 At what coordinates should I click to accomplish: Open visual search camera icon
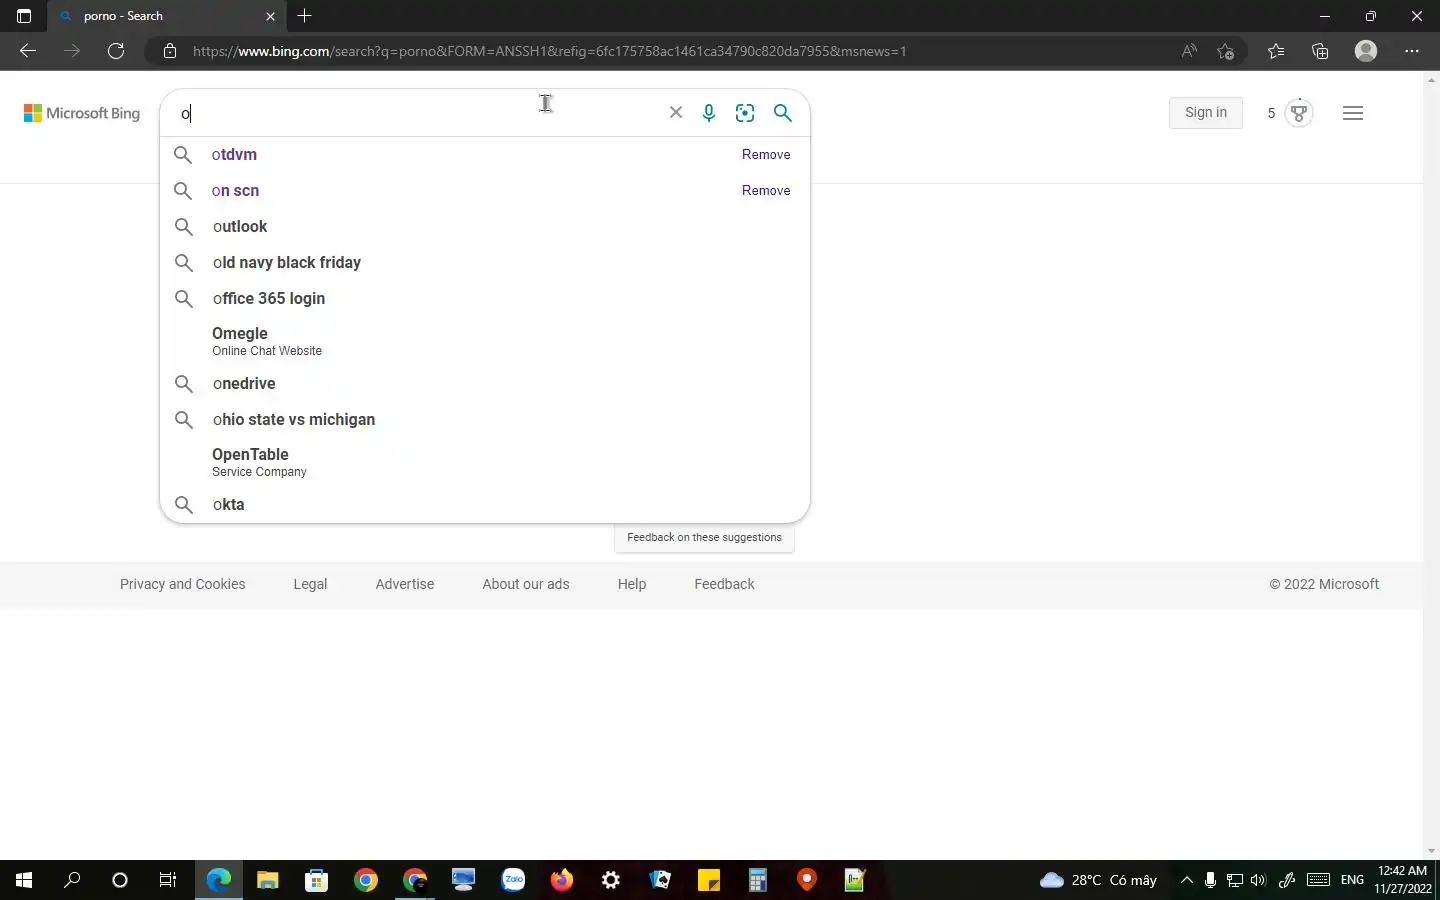click(x=745, y=113)
